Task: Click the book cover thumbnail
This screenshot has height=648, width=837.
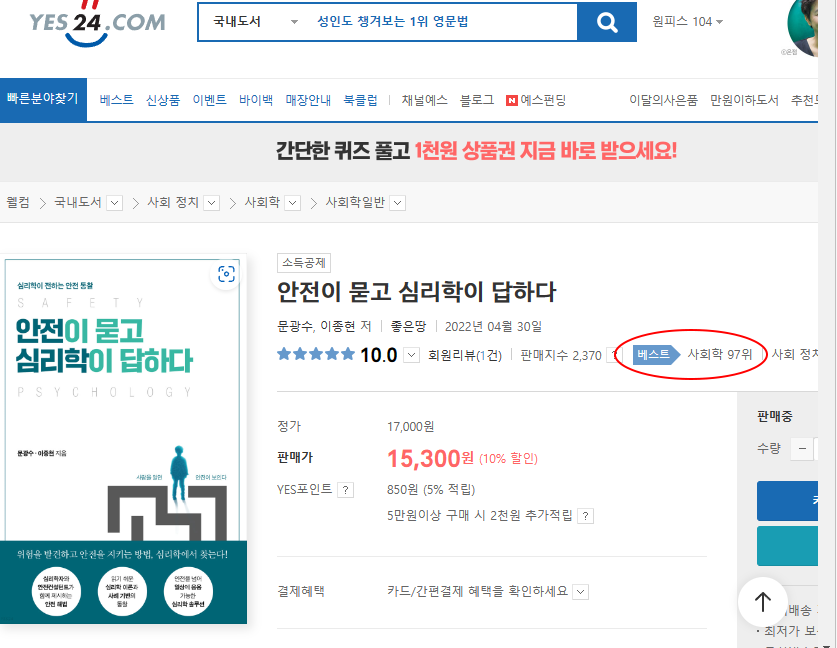Action: tap(123, 440)
